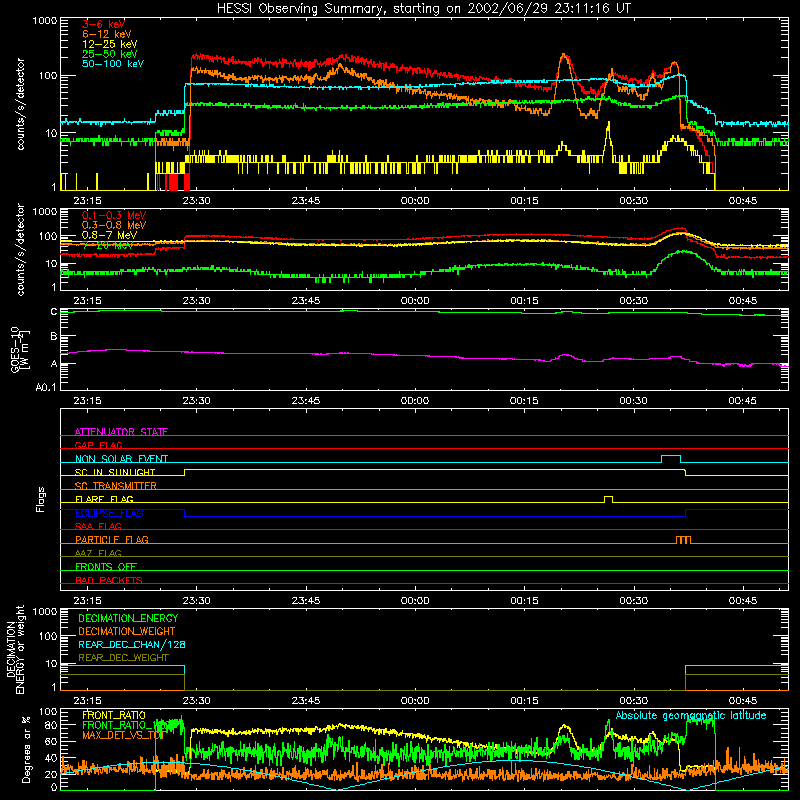800x800 pixels.
Task: Click the 25-50 keV legend entry
Action: click(x=109, y=54)
